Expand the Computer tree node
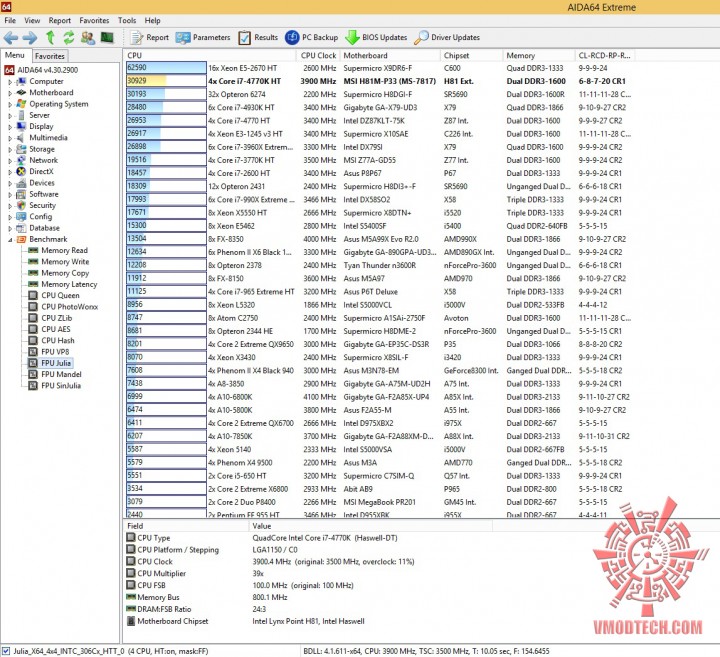This screenshot has width=720, height=657. [10, 82]
